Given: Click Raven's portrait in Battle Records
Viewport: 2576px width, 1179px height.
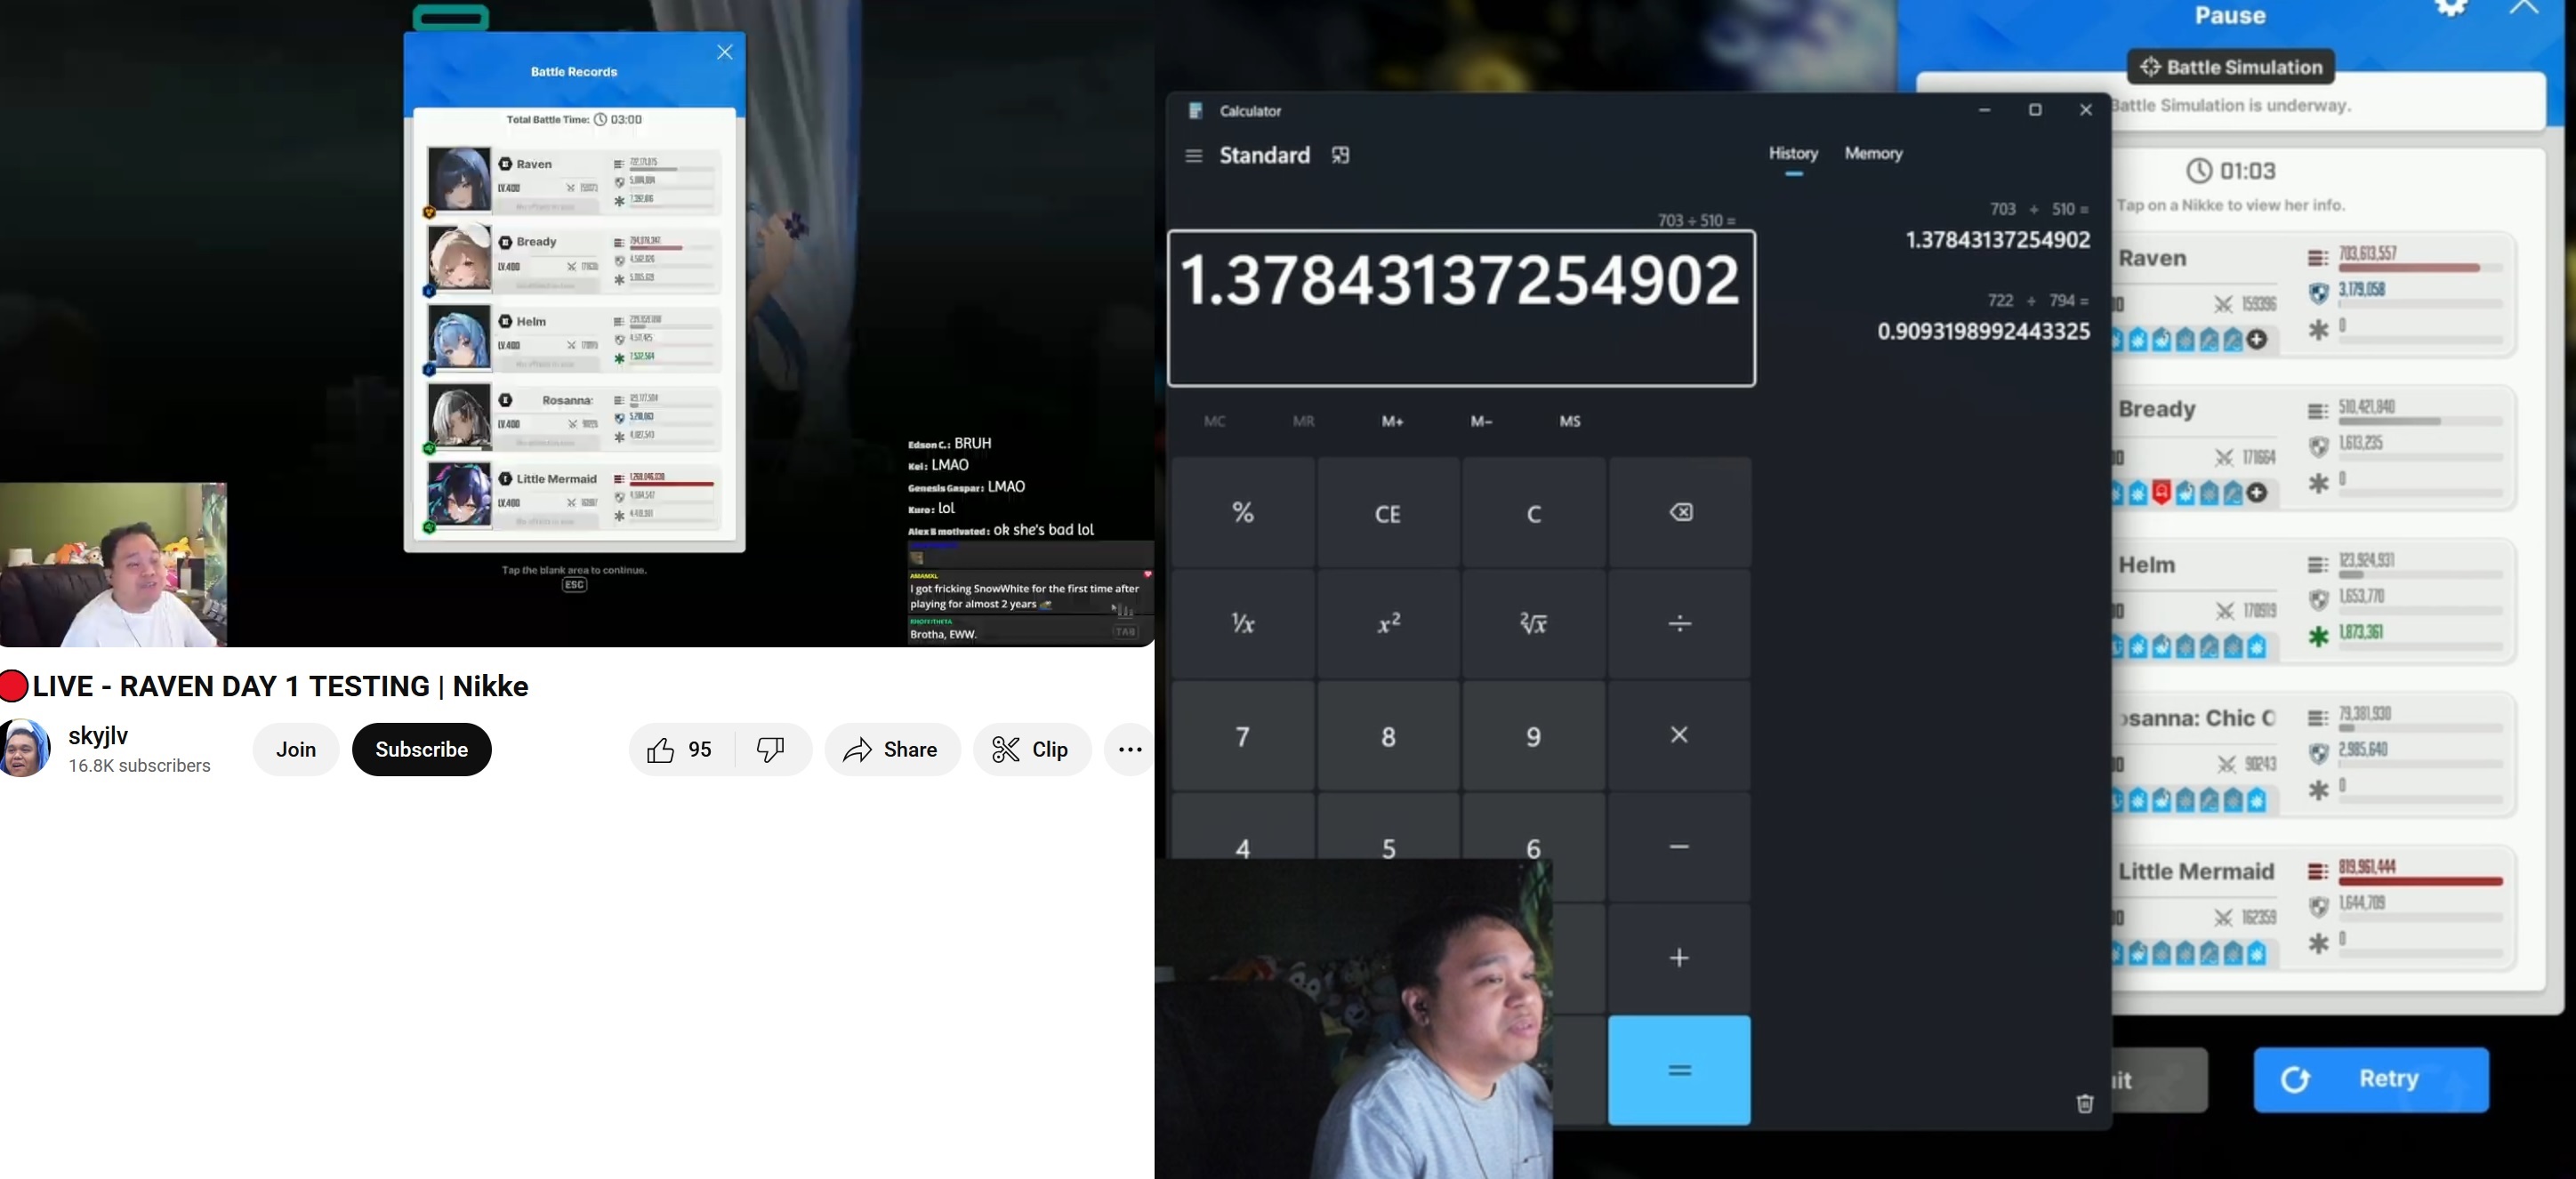Looking at the screenshot, I should (459, 179).
